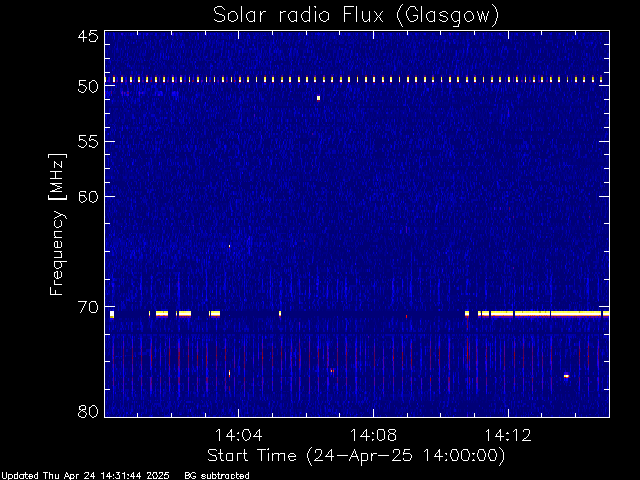The width and height of the screenshot is (640, 480).
Task: Click the 'BG subtracted' footer text
Action: [217, 476]
